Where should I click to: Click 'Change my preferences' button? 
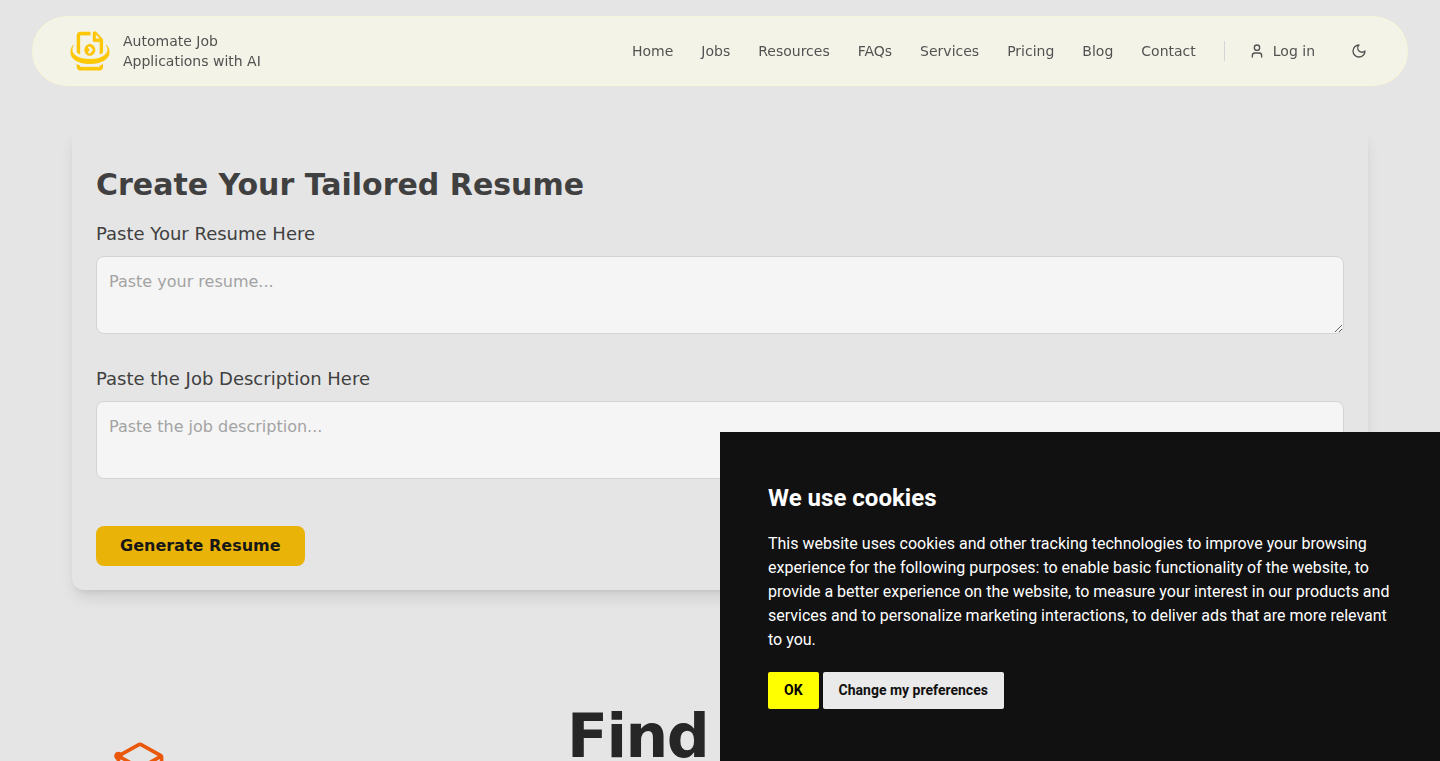pyautogui.click(x=913, y=690)
